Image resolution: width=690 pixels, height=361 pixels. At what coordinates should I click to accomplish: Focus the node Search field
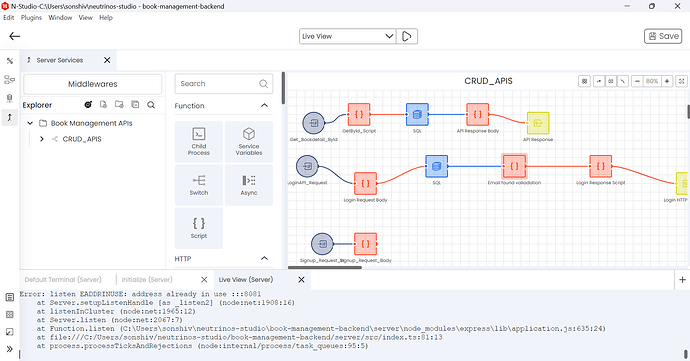[224, 84]
